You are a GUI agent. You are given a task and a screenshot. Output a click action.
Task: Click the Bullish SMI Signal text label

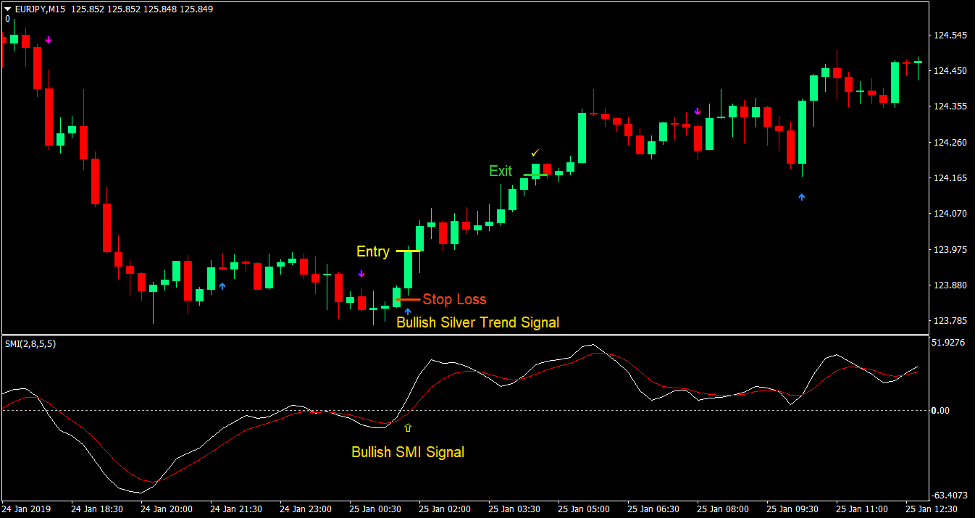click(x=407, y=452)
